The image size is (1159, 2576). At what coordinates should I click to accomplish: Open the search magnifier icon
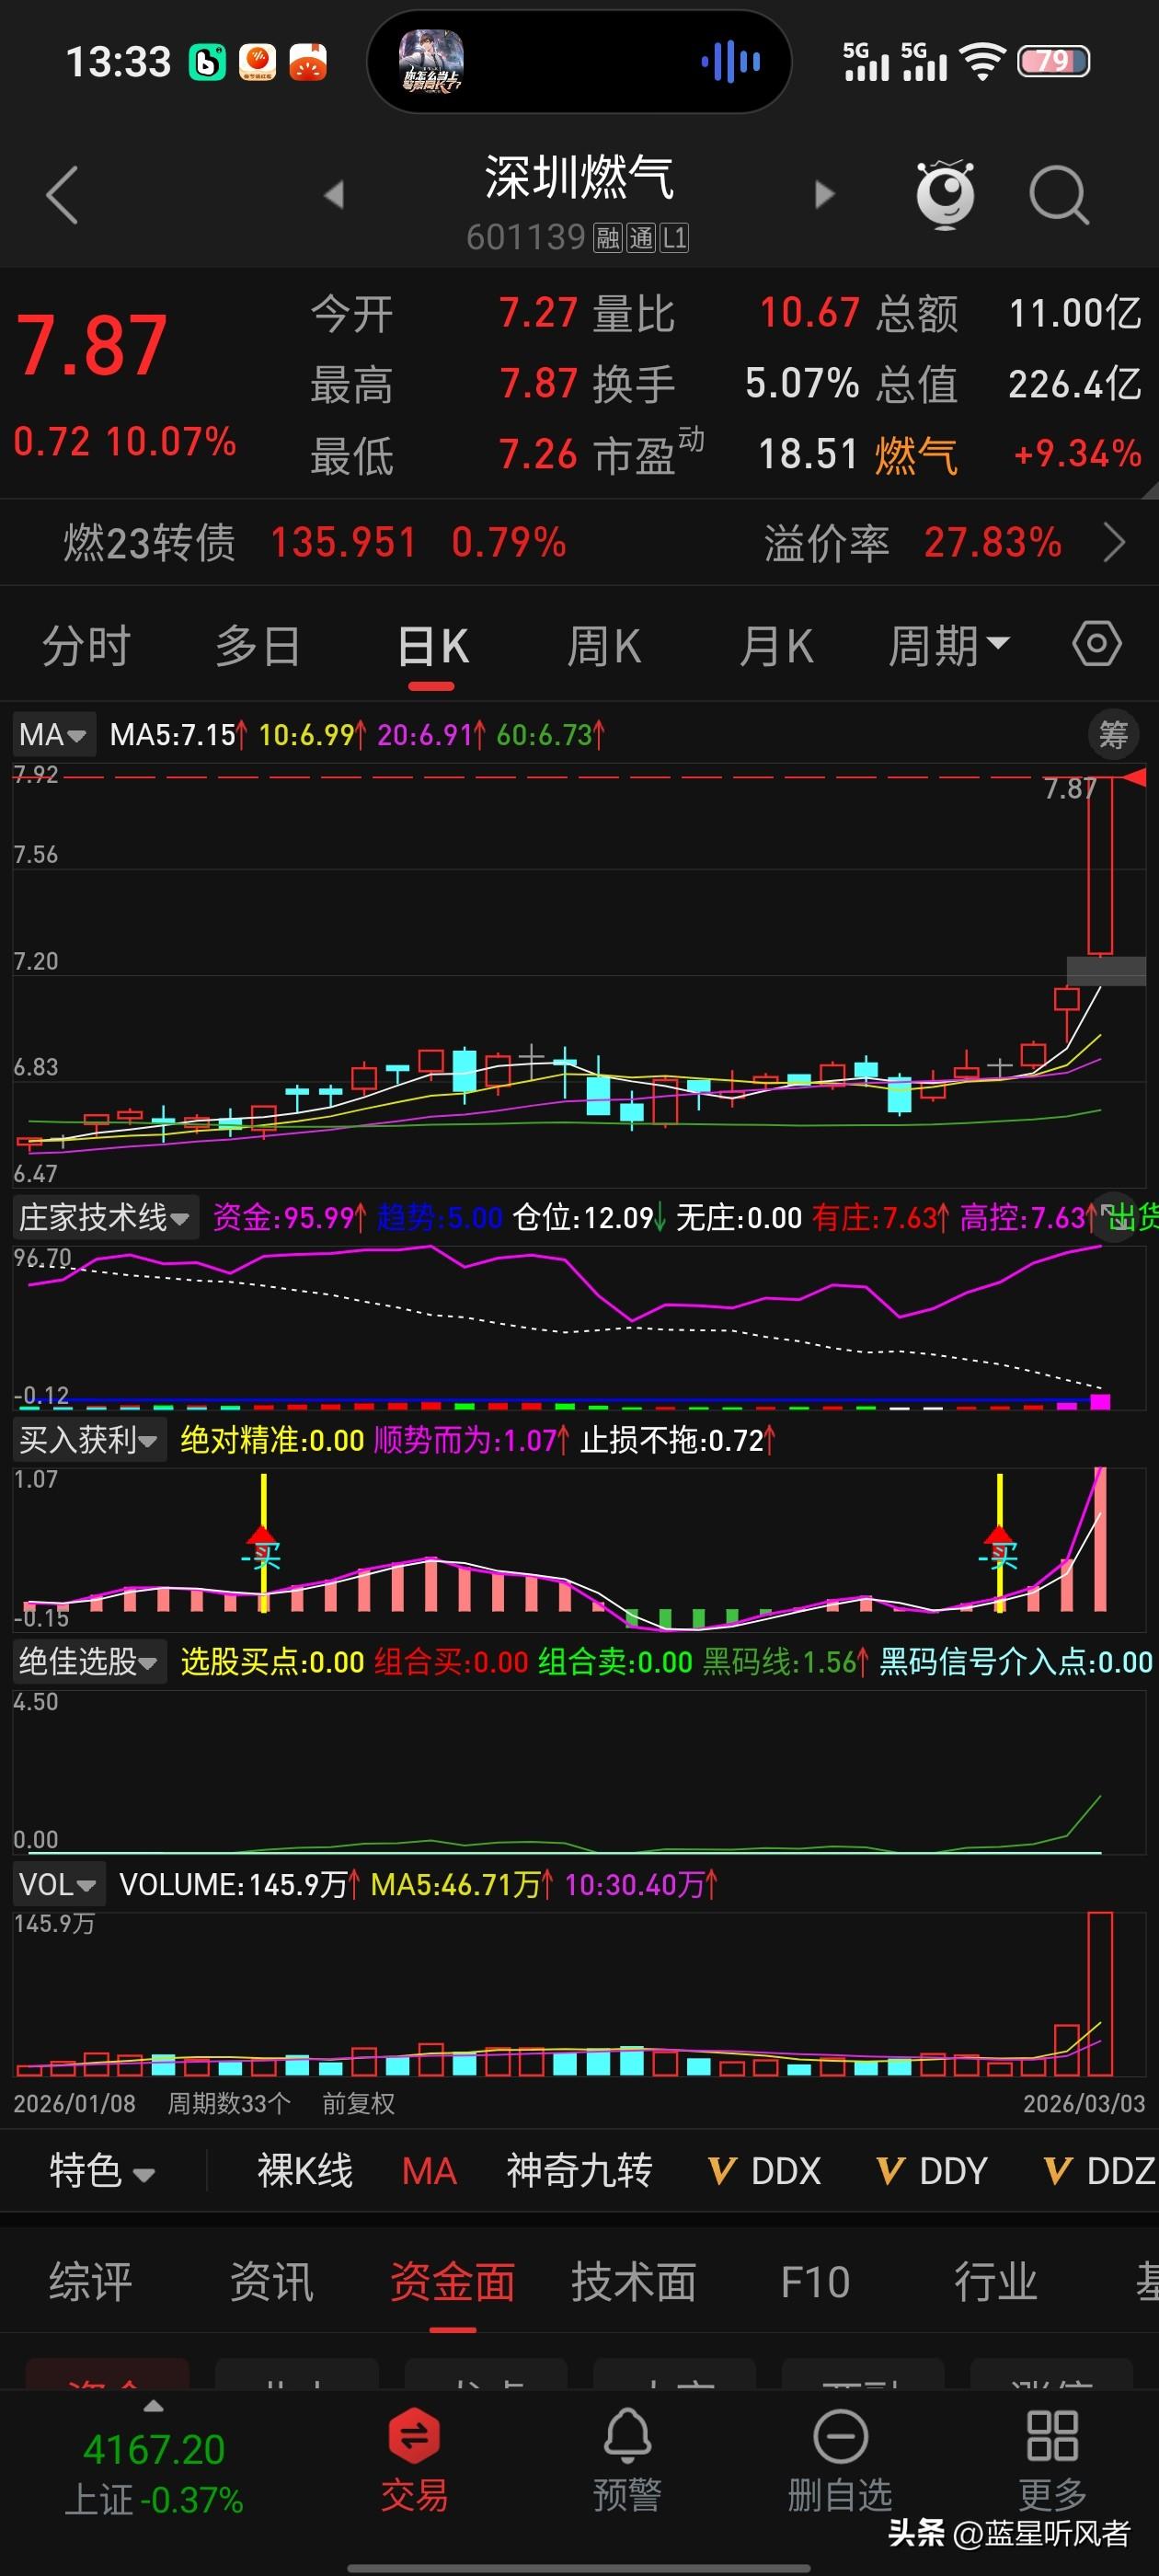click(1058, 194)
